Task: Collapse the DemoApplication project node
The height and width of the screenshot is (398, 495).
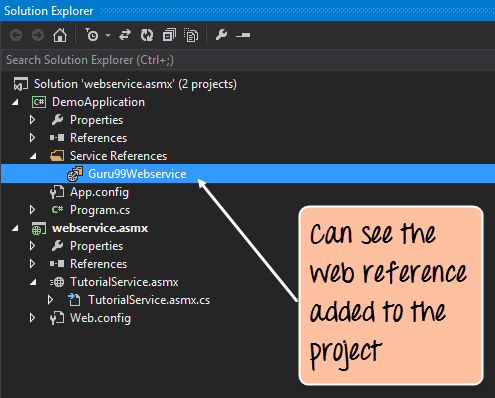Action: [15, 102]
